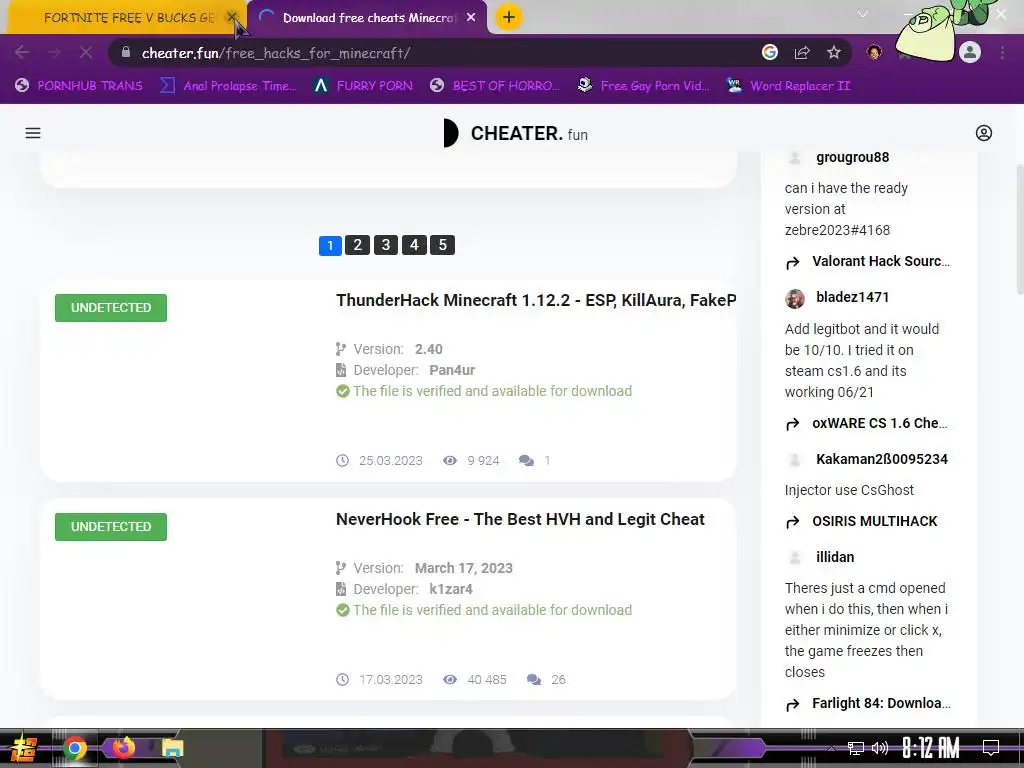
Task: Open ThunderHack Minecraft 1.12.2 post
Action: [536, 300]
